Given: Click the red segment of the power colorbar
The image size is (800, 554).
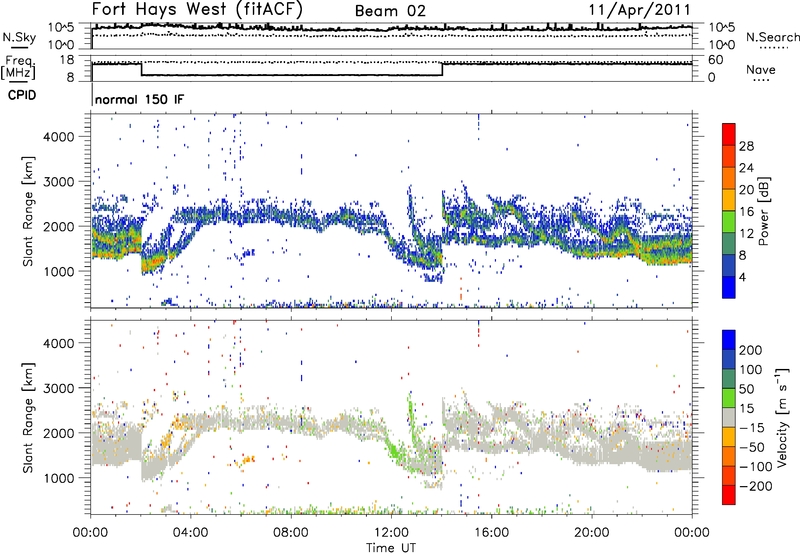Looking at the screenshot, I should (729, 134).
